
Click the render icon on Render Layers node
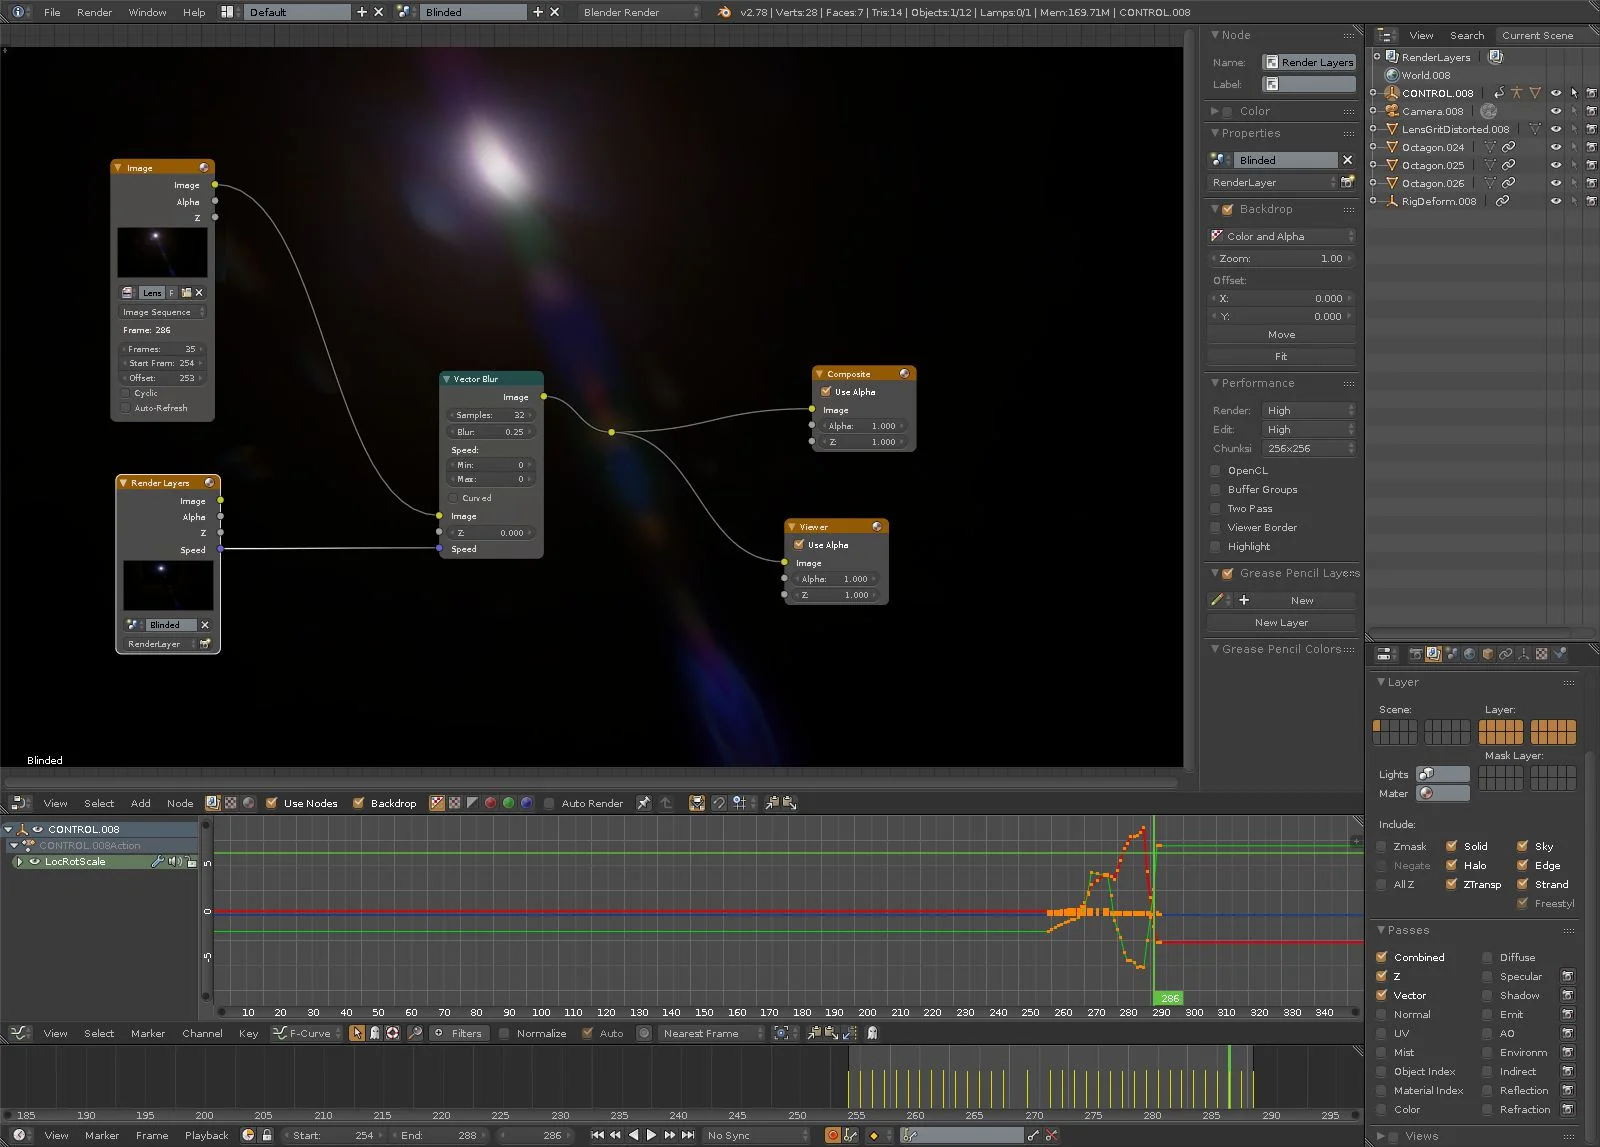[x=205, y=644]
